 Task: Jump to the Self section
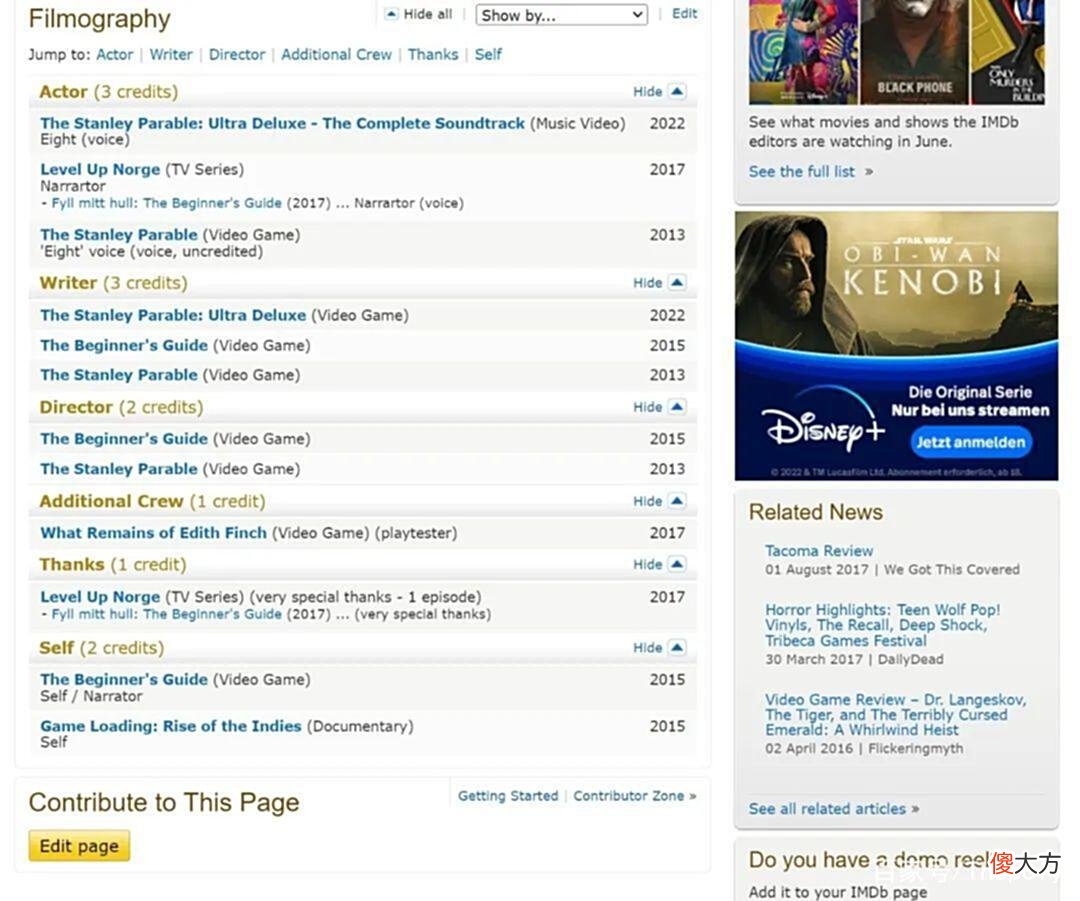[488, 54]
